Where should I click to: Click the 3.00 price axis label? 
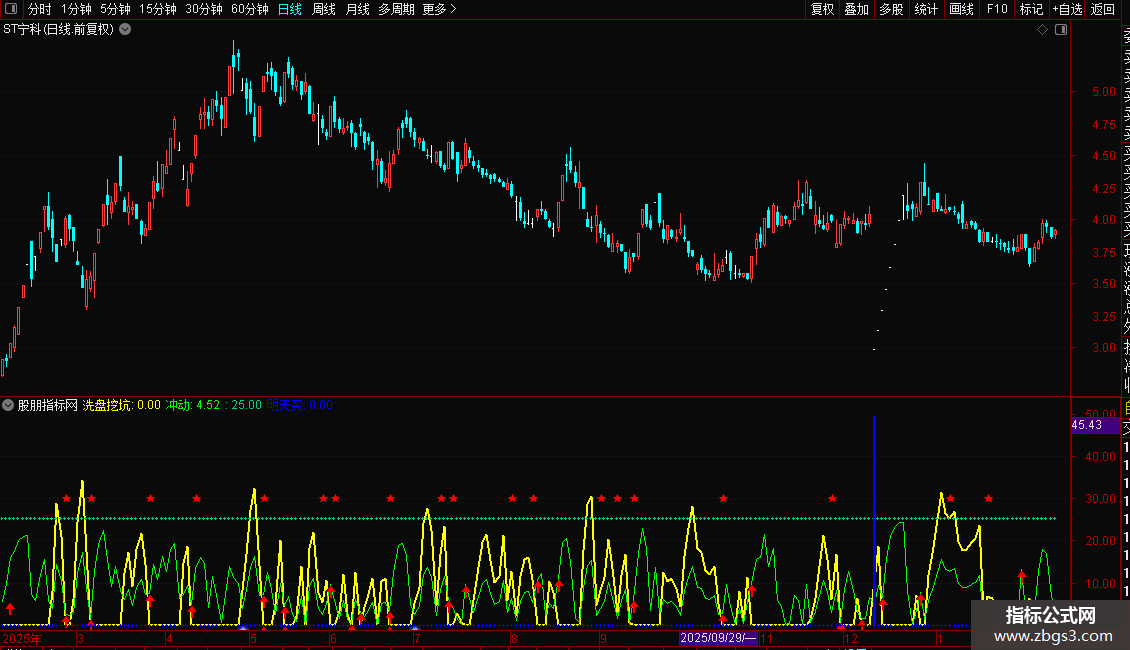tap(1103, 347)
